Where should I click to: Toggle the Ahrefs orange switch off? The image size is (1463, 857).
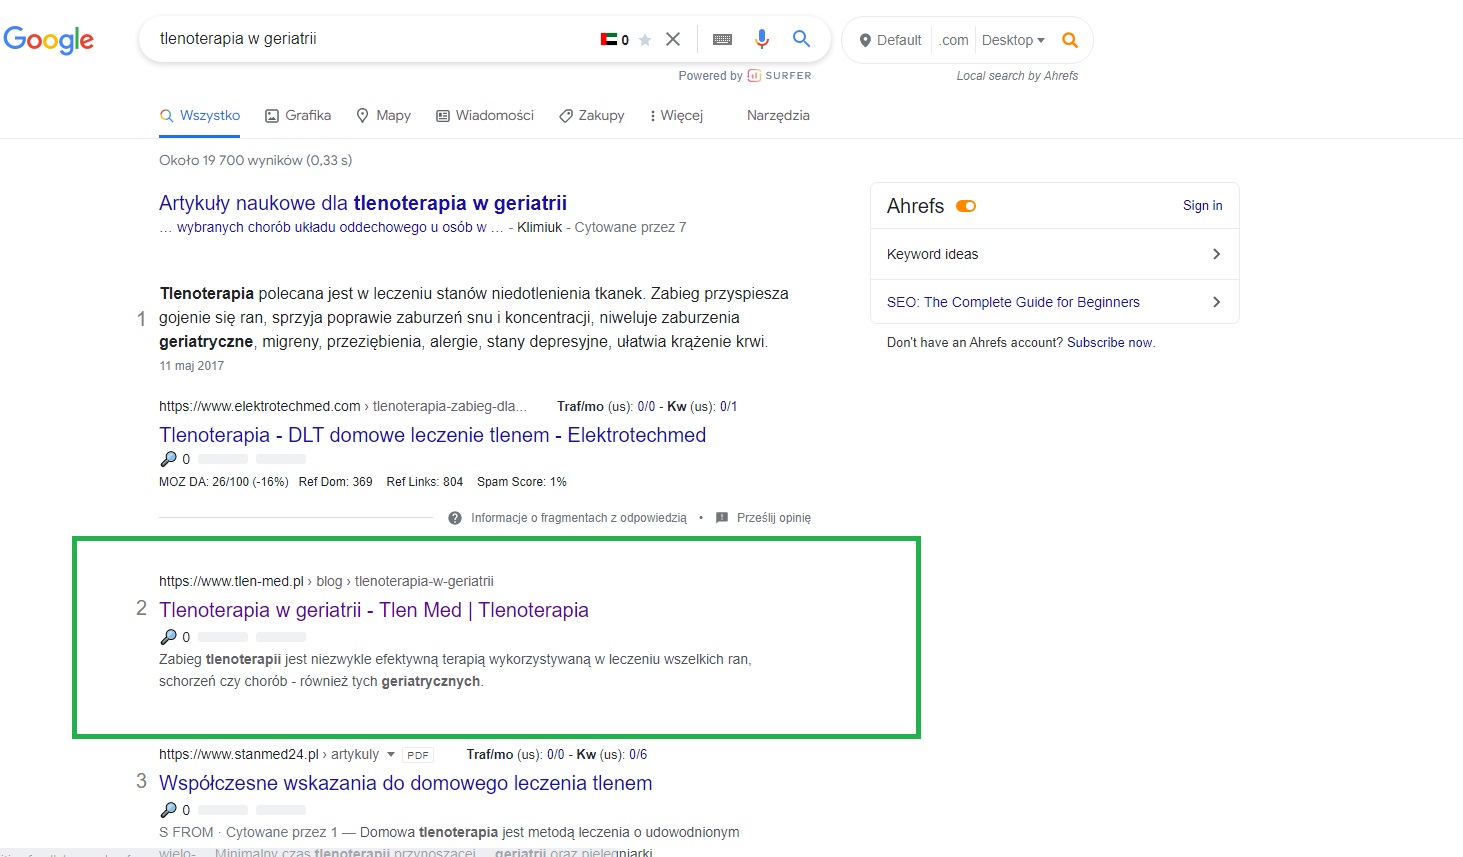[966, 206]
